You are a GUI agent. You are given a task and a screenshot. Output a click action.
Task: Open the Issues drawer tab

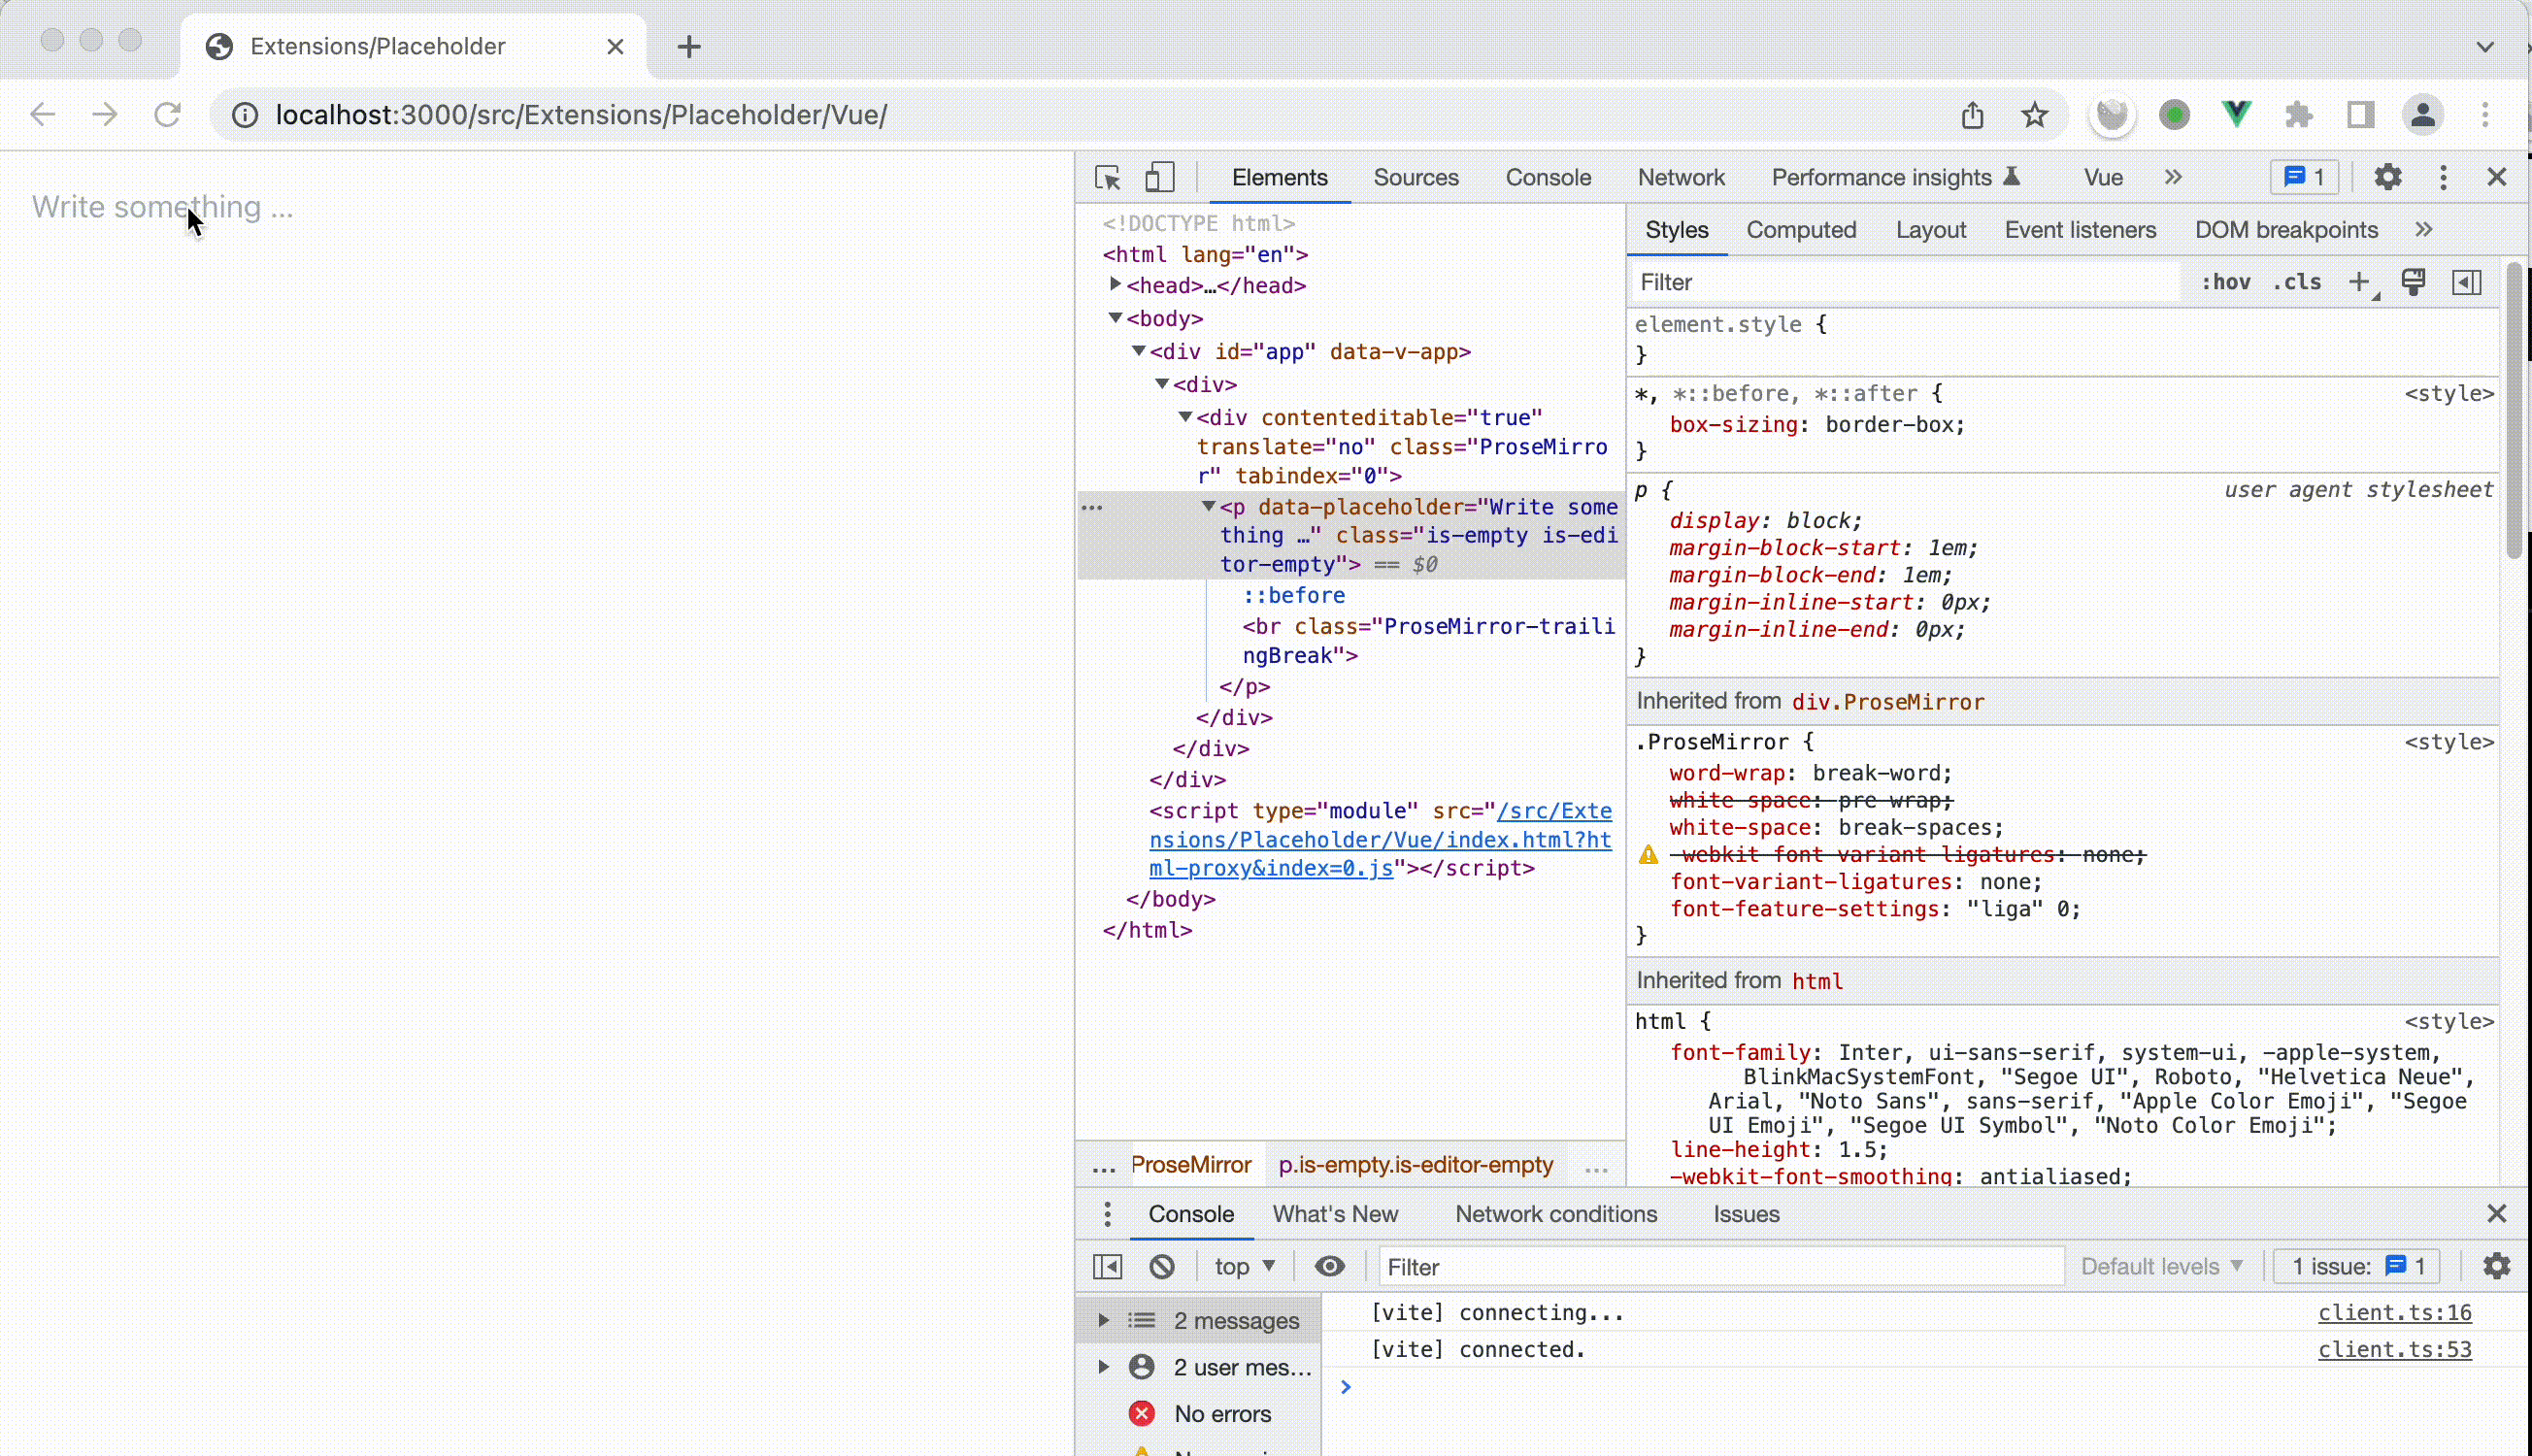(1745, 1214)
